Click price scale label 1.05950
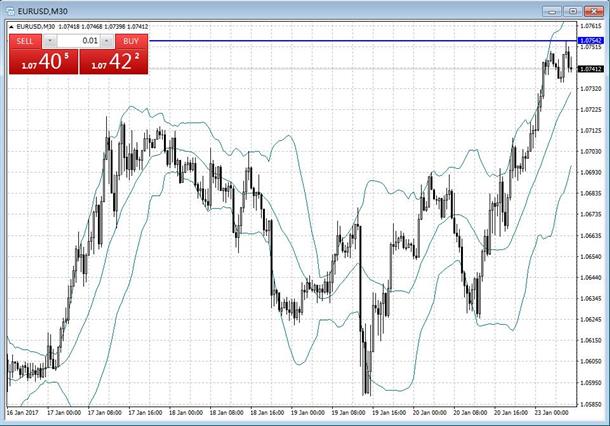This screenshot has width=610, height=426. [x=591, y=383]
